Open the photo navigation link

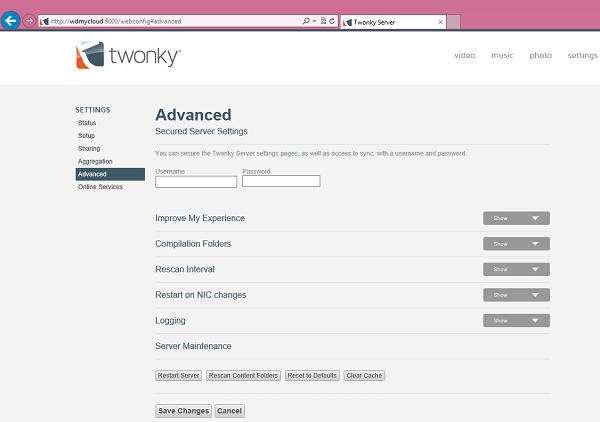click(x=540, y=55)
